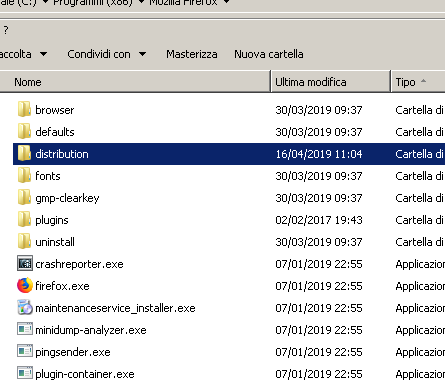
Task: Open the Raccolta dropdown arrow
Action: click(43, 54)
